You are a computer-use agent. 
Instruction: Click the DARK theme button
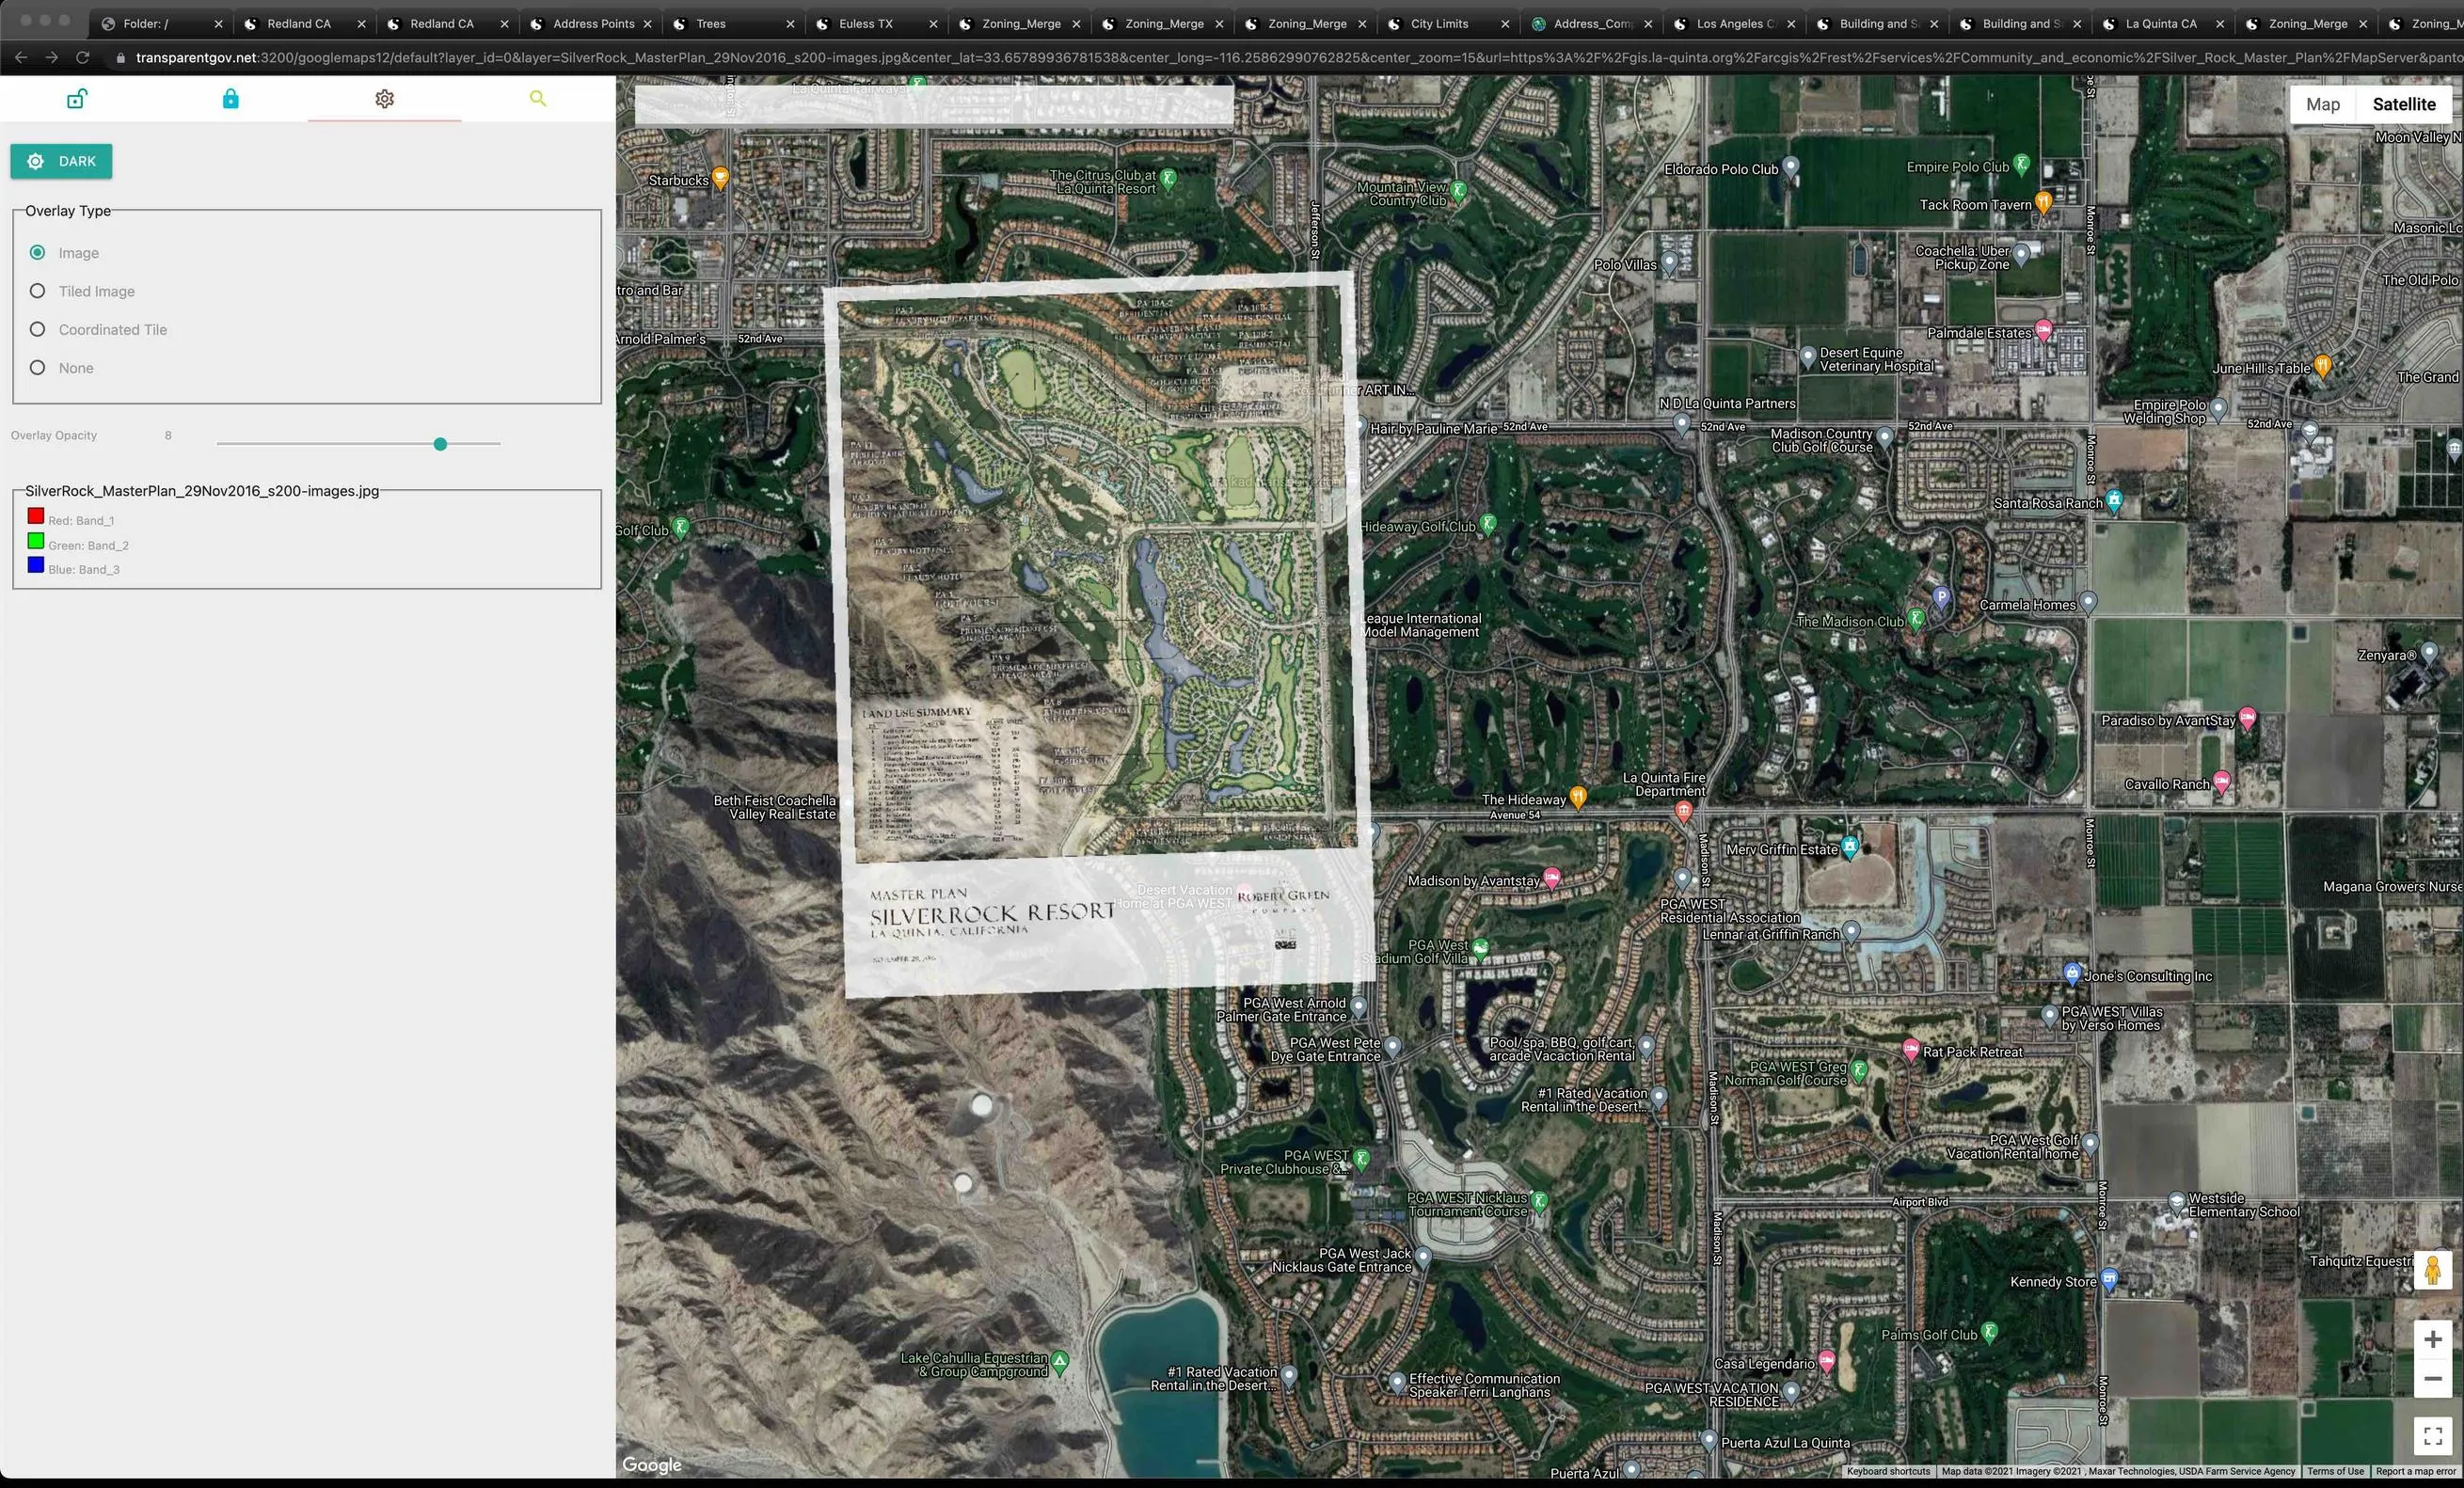click(62, 162)
